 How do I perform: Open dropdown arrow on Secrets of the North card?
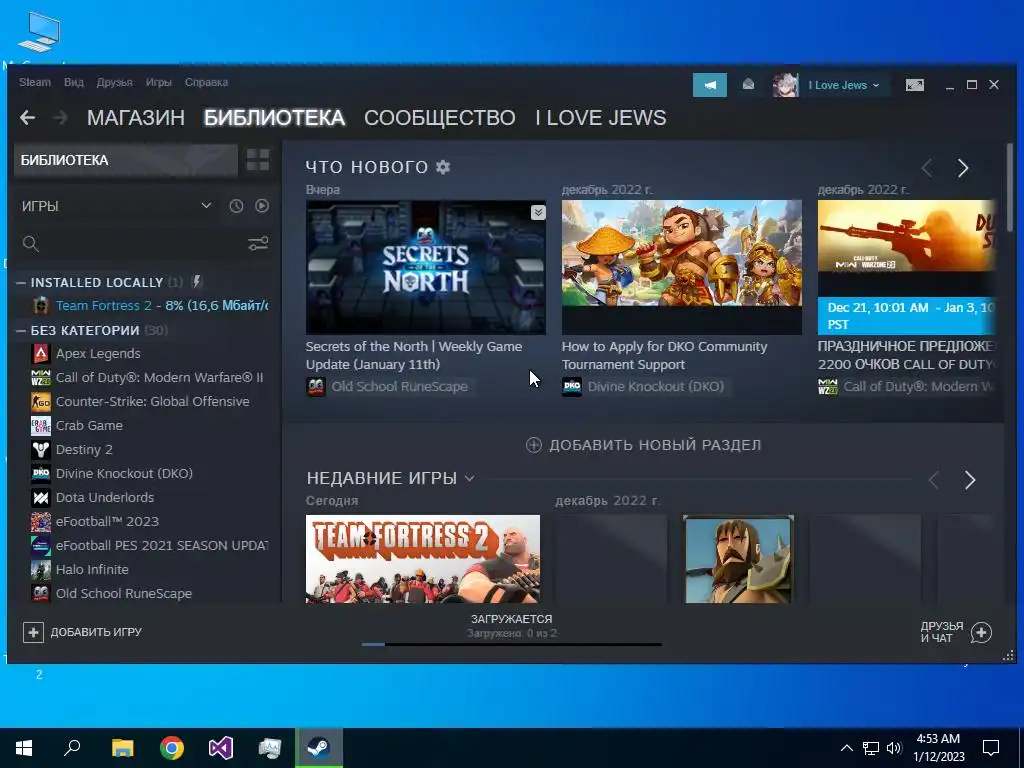click(538, 212)
